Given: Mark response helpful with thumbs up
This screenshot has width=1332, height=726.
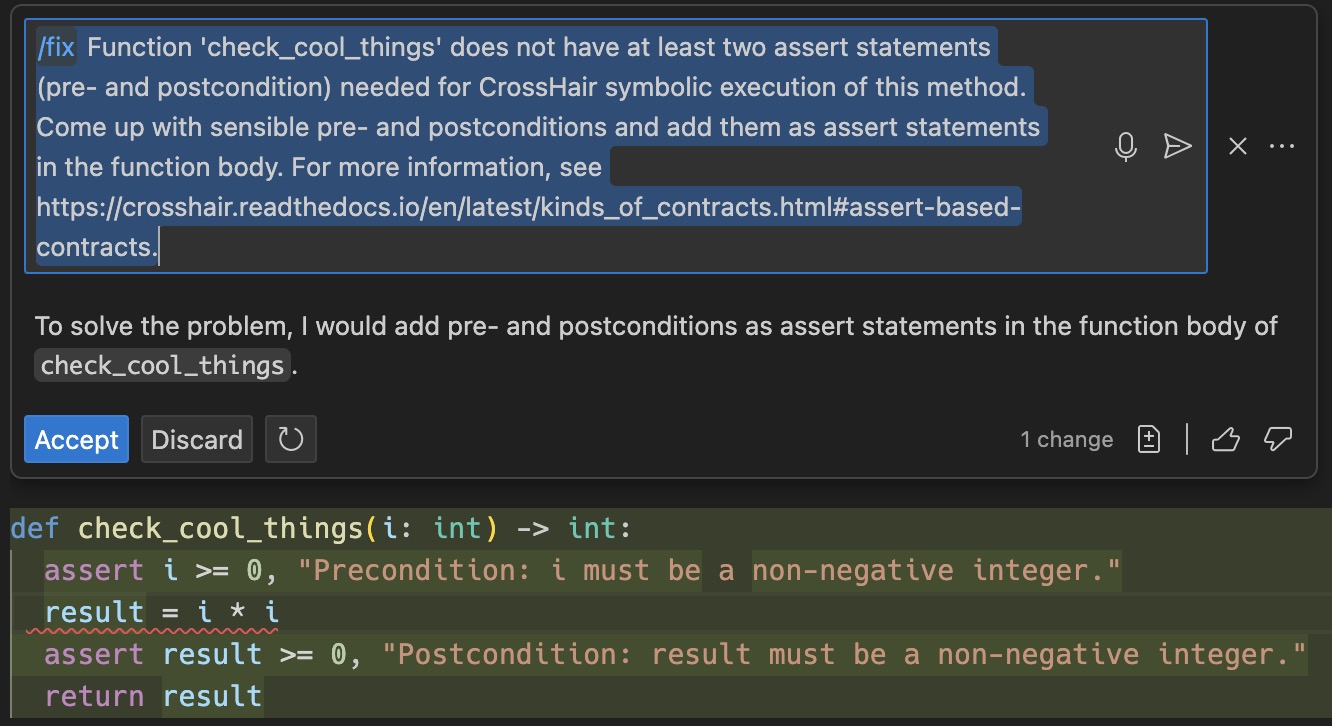Looking at the screenshot, I should coord(1226,439).
